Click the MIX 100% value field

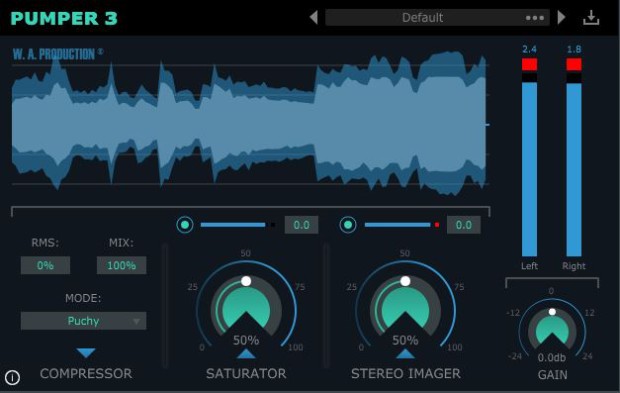coord(121,265)
